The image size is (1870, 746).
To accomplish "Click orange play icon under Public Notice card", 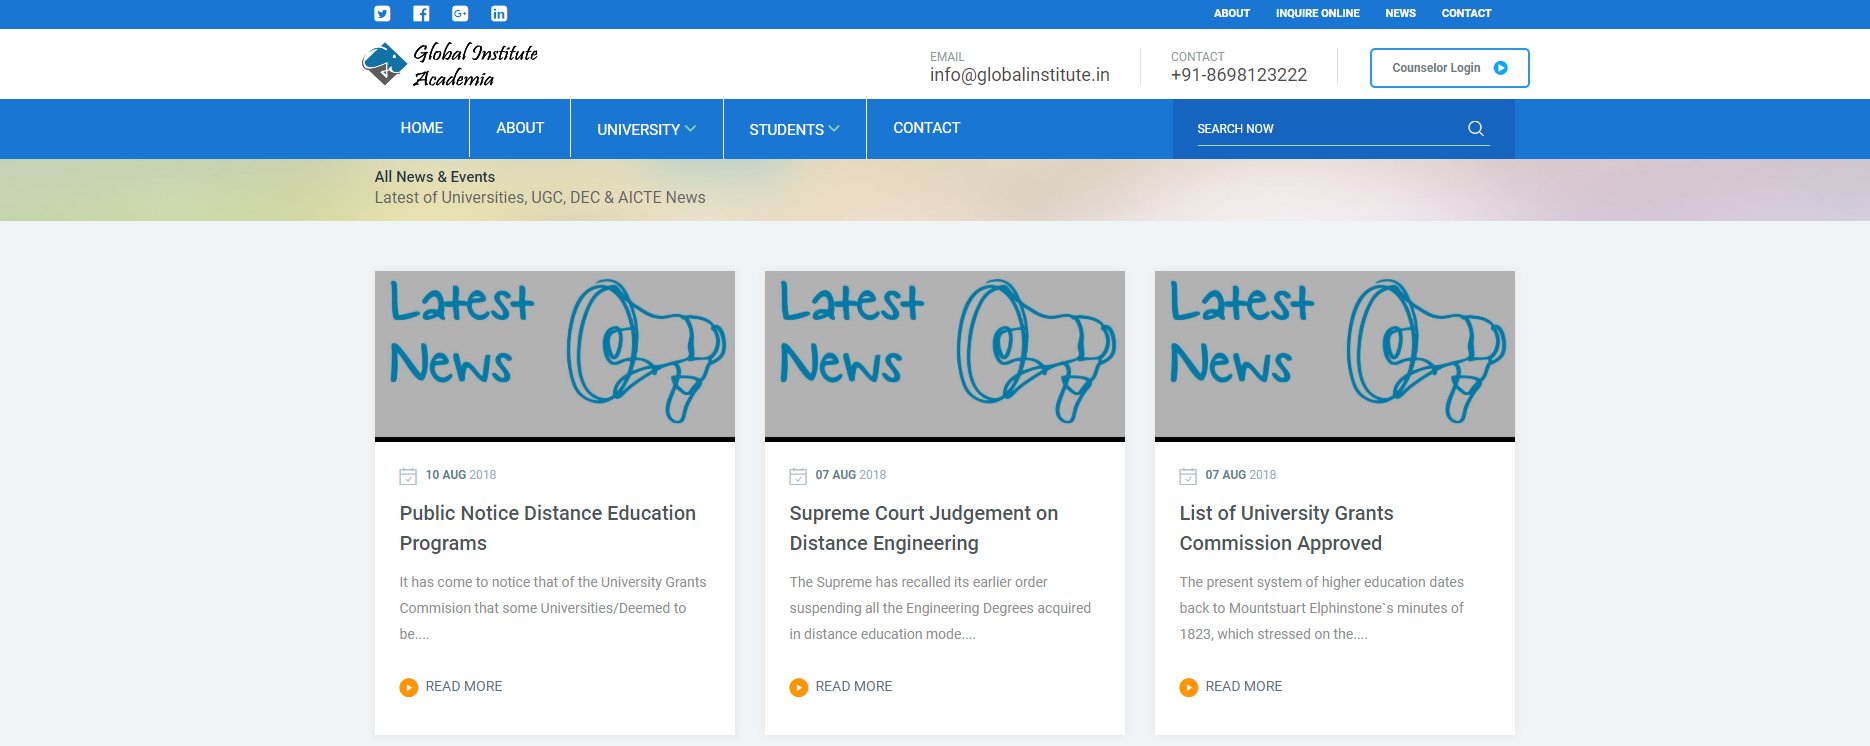I will click(x=408, y=687).
